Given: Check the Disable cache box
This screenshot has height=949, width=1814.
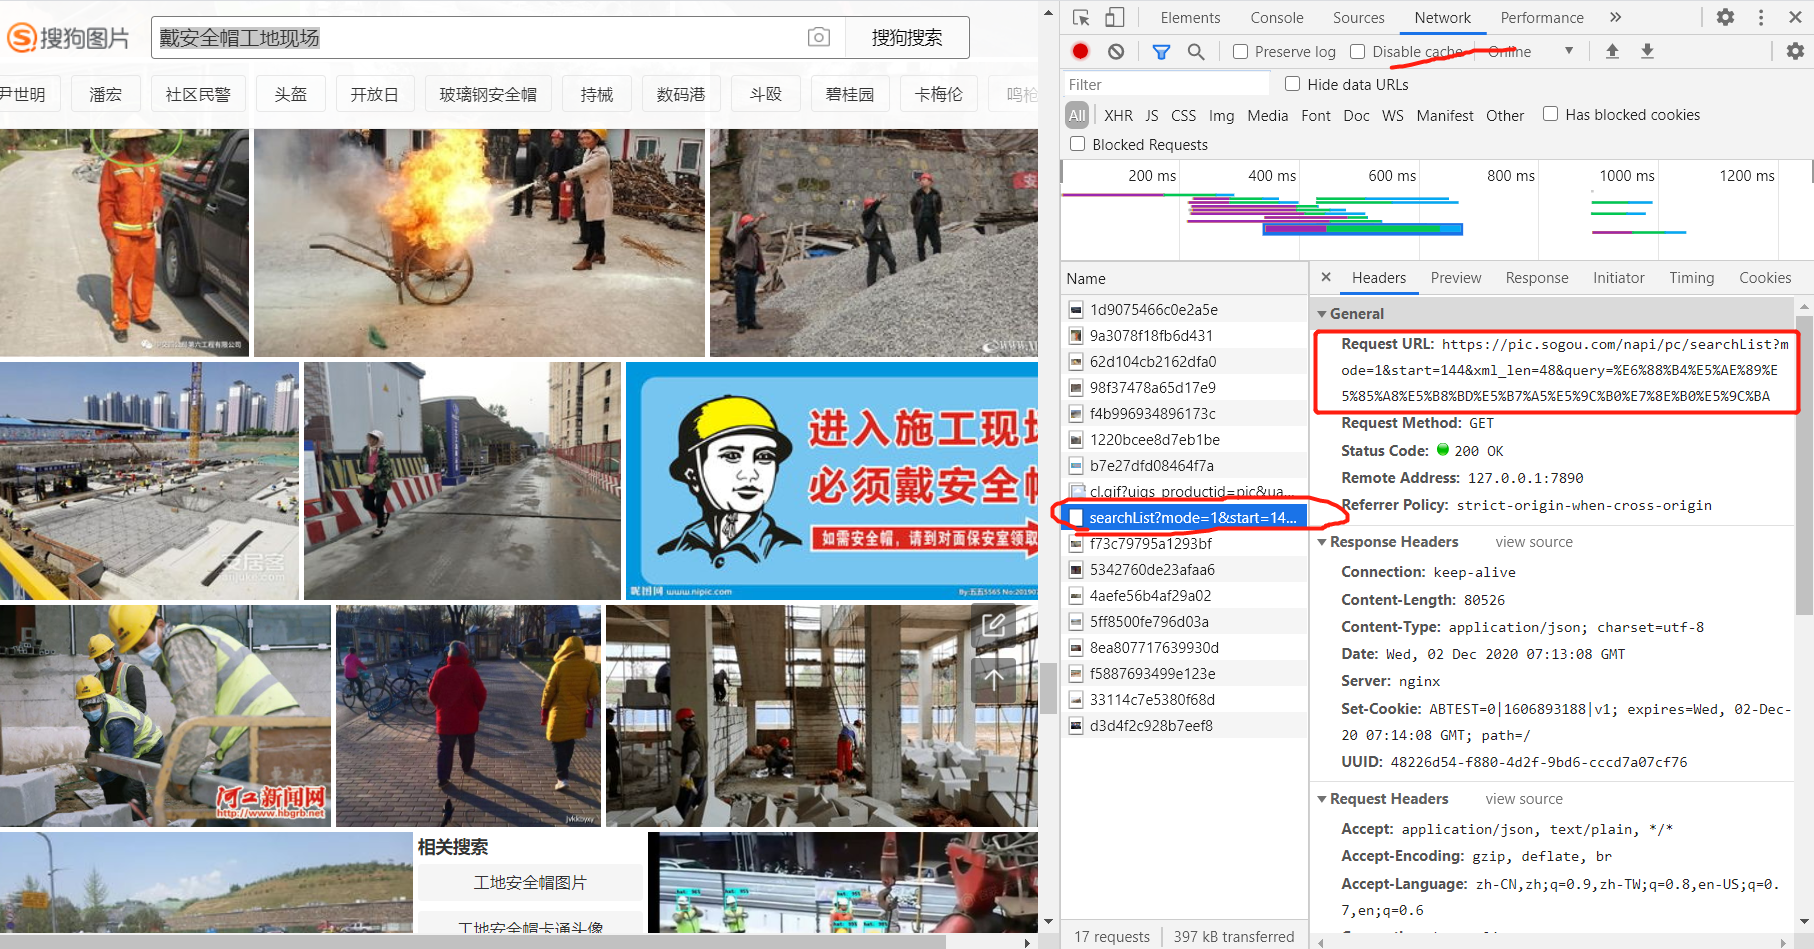Looking at the screenshot, I should [x=1358, y=51].
